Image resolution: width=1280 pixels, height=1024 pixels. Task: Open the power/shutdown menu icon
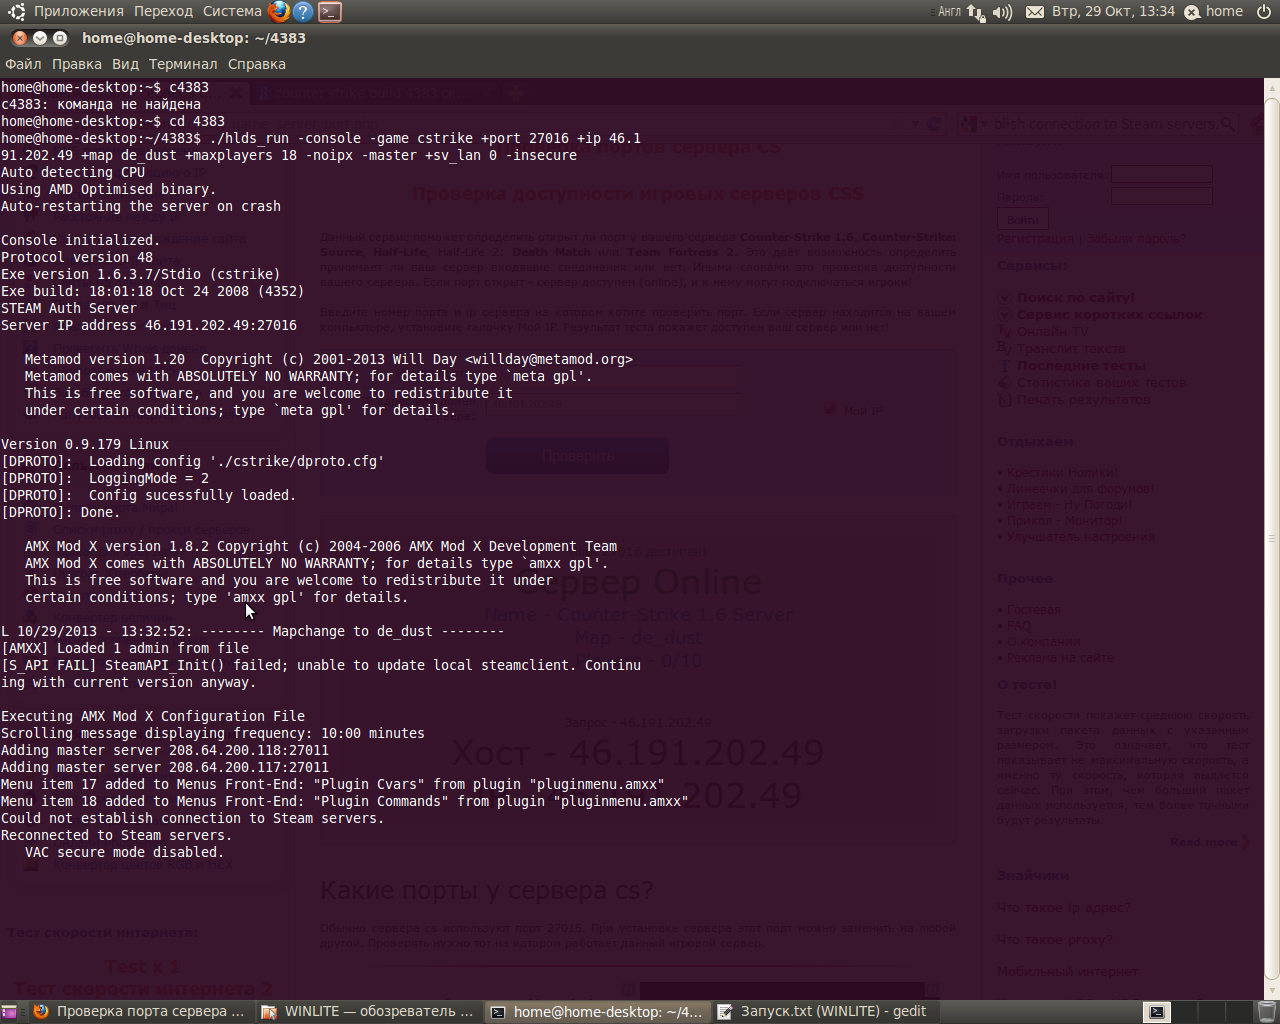pos(1264,12)
